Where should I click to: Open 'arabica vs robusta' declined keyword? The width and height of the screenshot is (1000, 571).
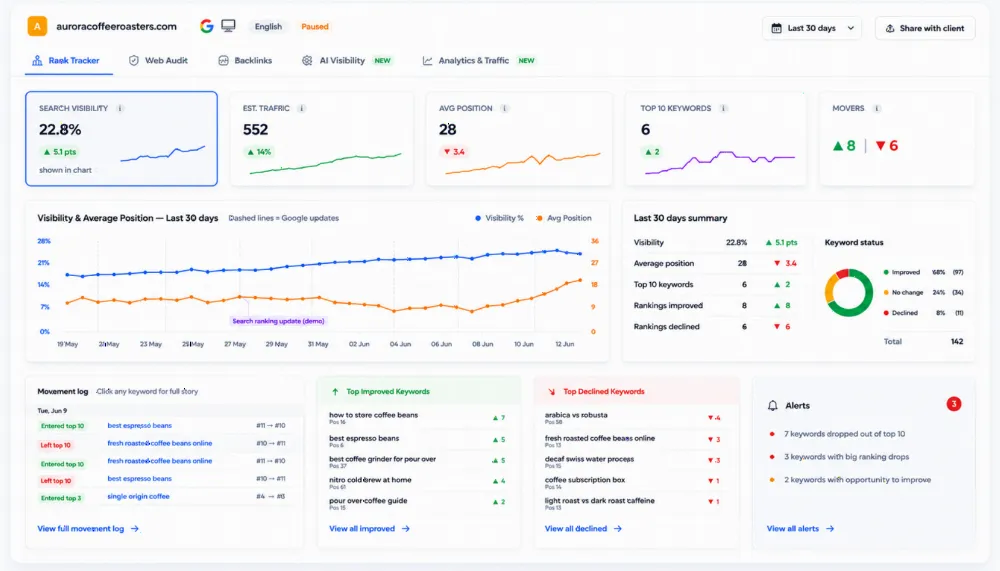click(576, 415)
